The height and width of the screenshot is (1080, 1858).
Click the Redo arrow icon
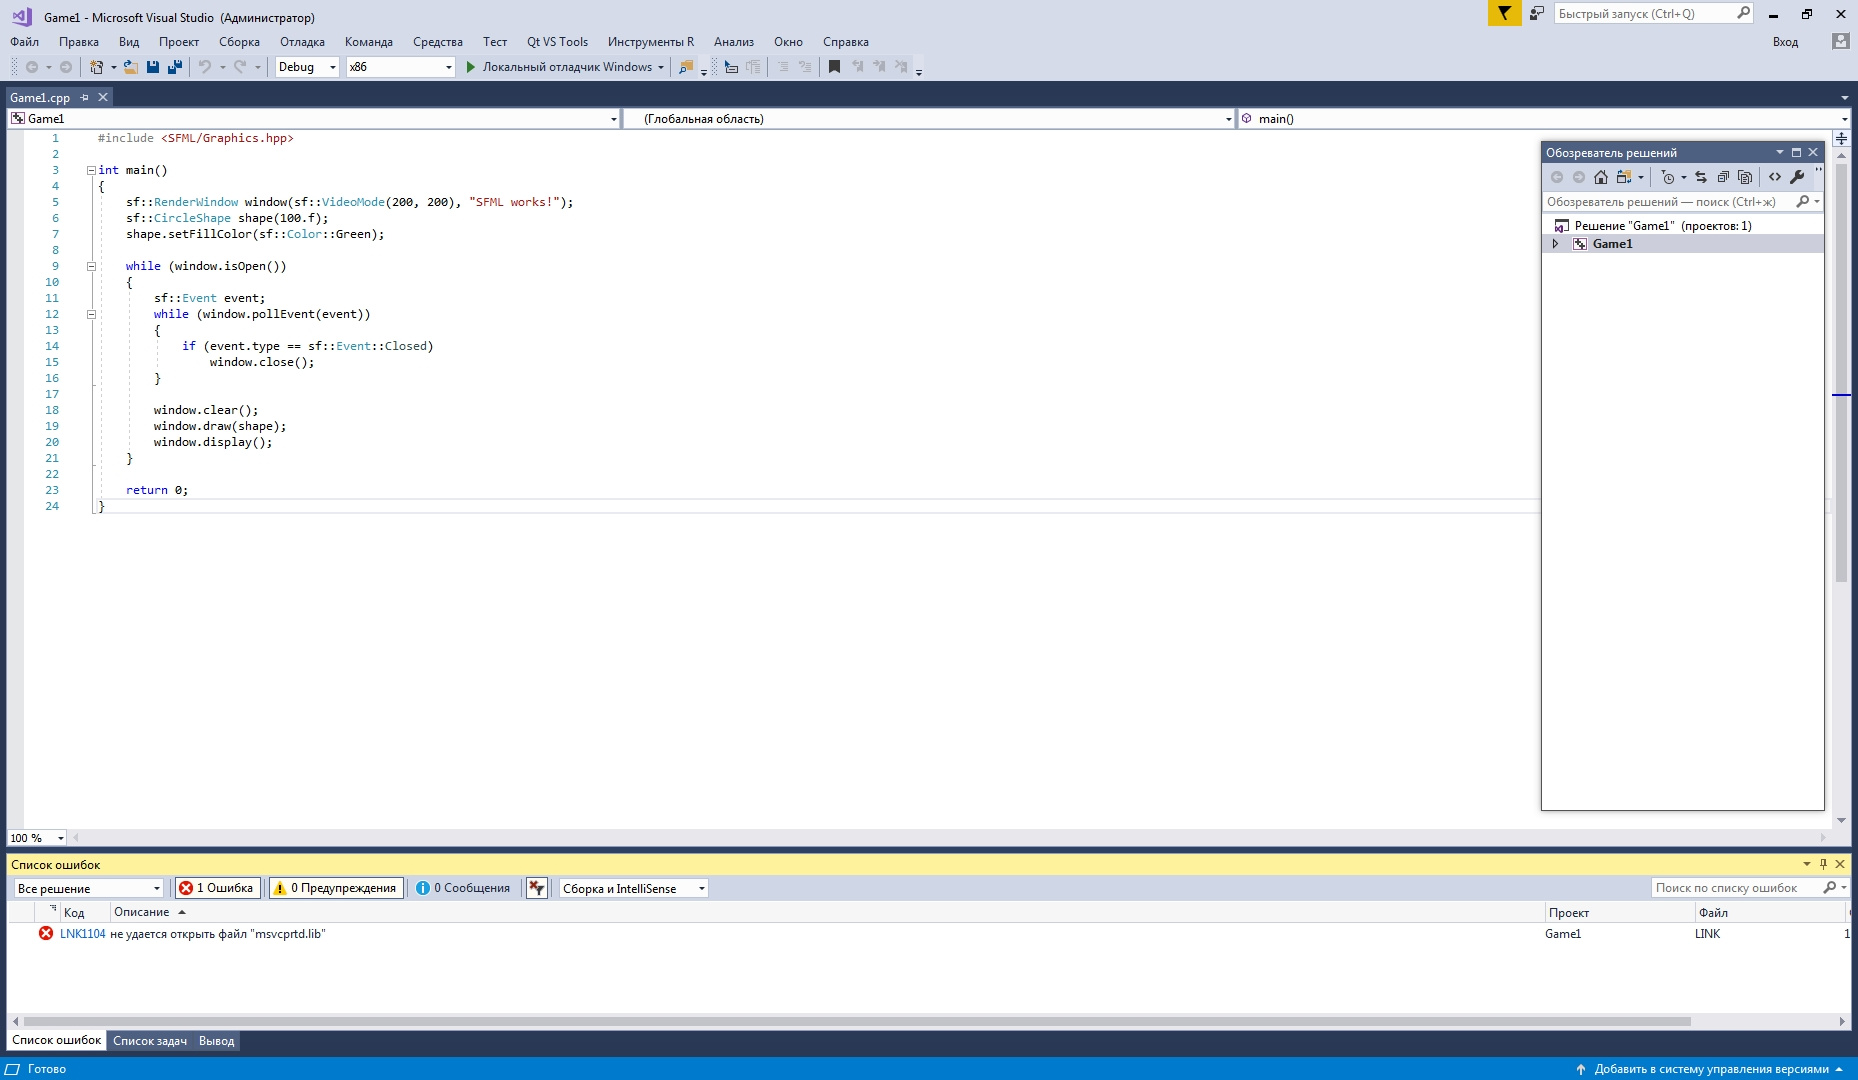[240, 67]
